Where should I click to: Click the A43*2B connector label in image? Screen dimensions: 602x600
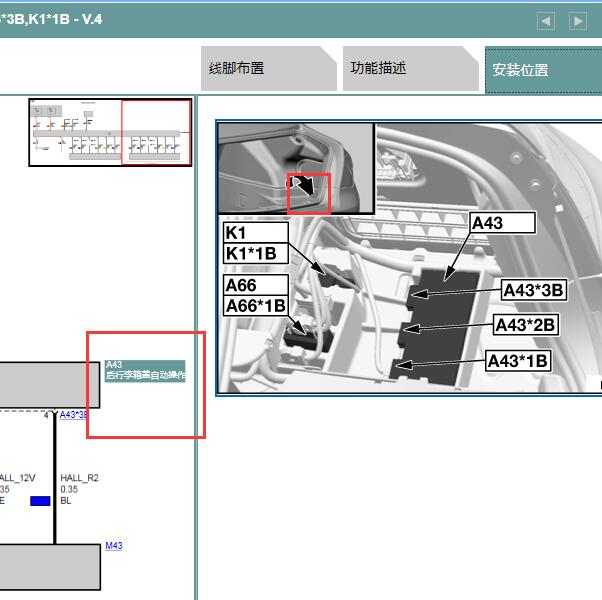coord(526,325)
